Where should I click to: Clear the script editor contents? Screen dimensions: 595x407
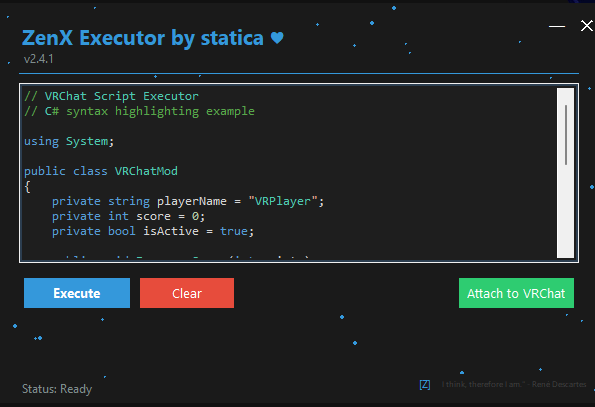[x=187, y=293]
